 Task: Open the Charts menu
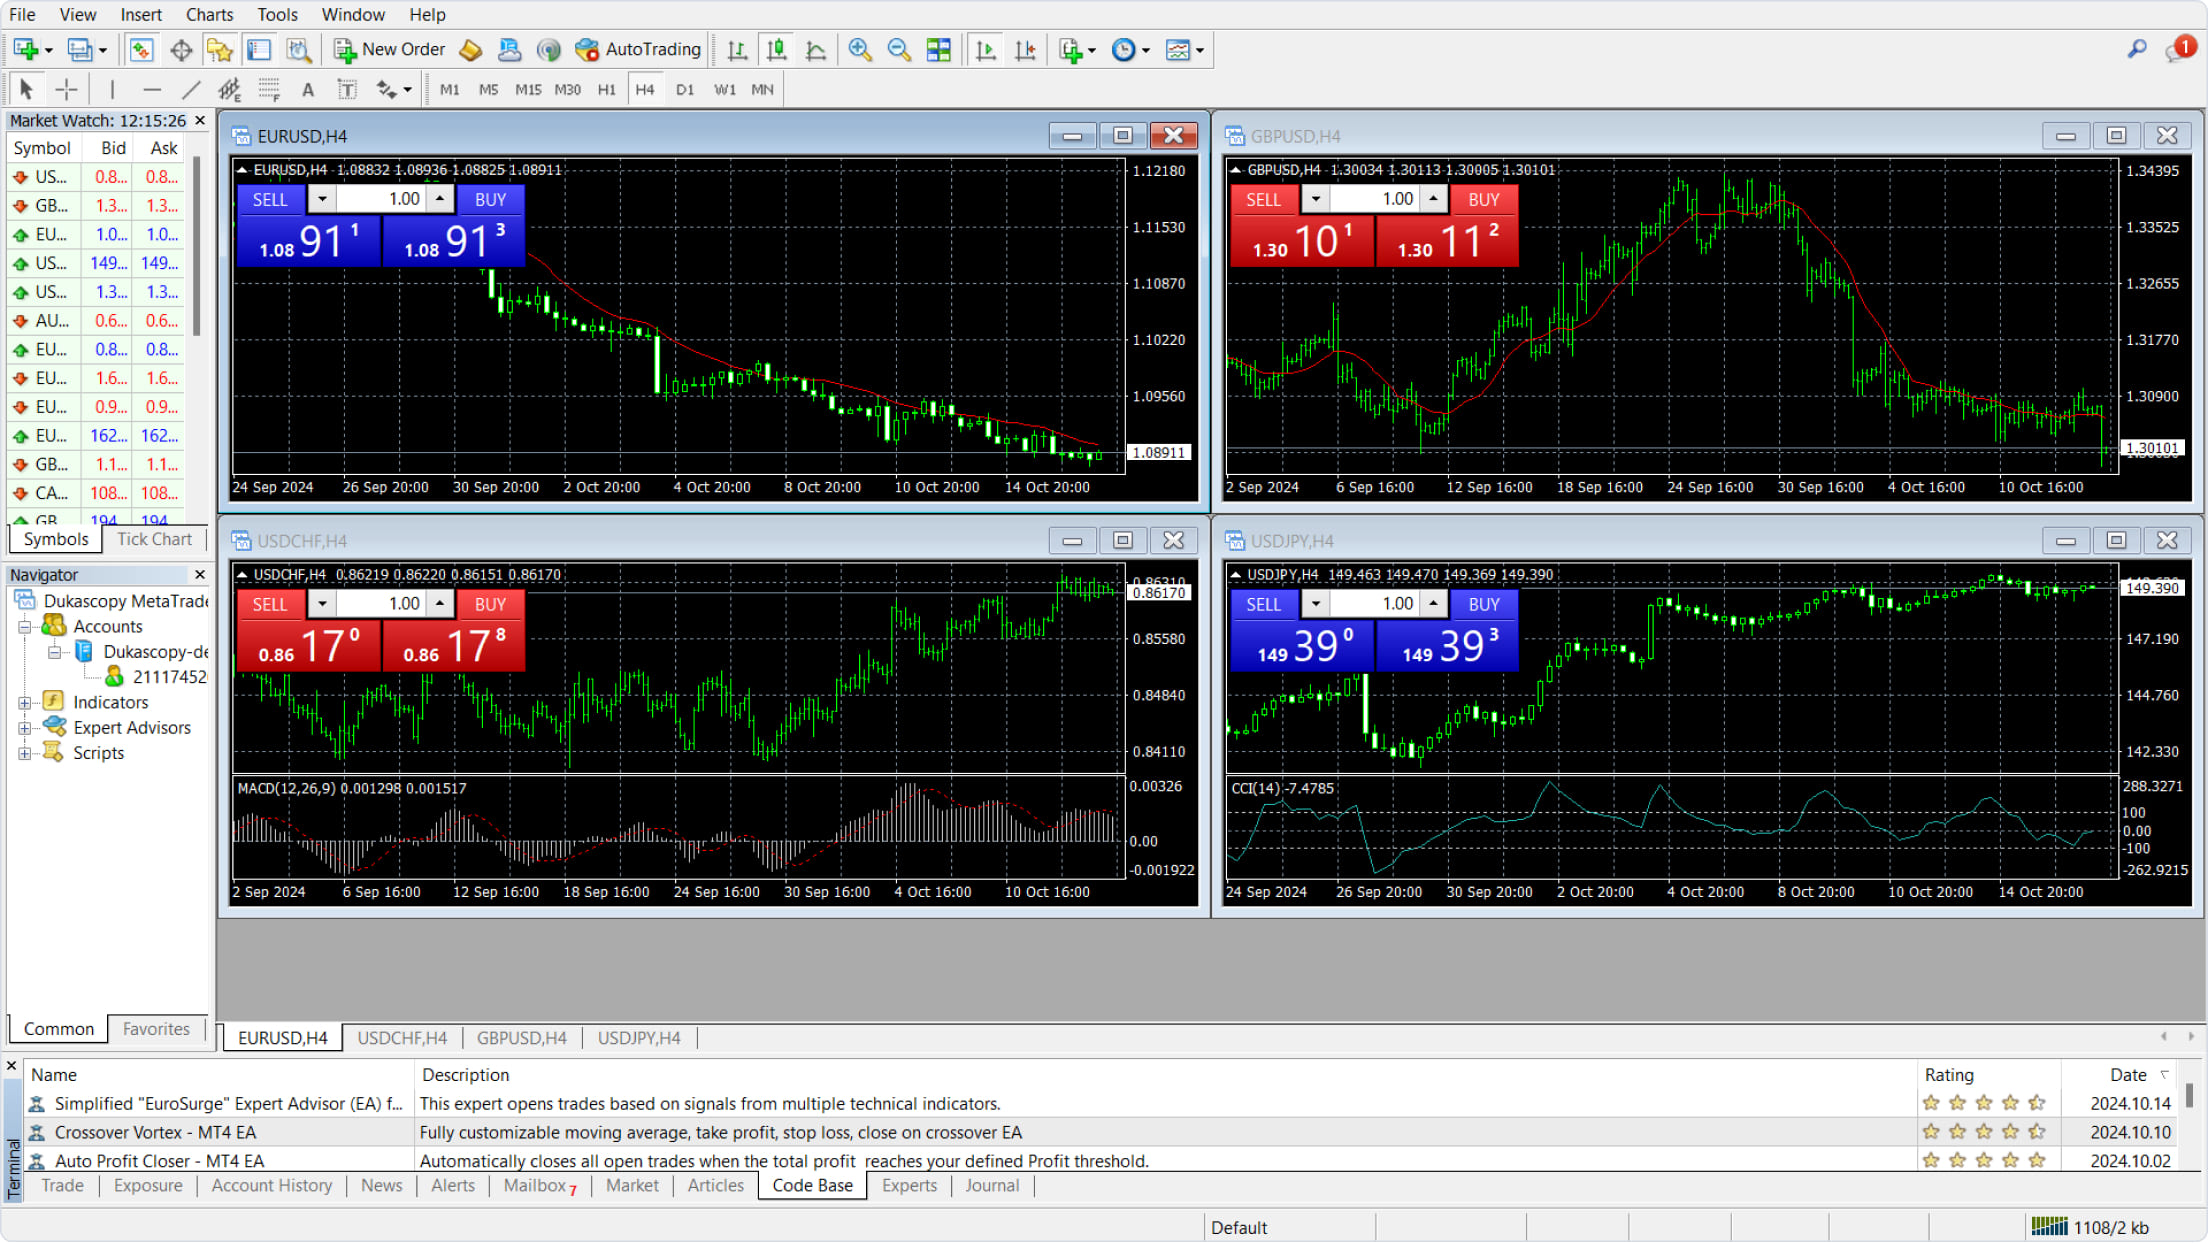(209, 14)
